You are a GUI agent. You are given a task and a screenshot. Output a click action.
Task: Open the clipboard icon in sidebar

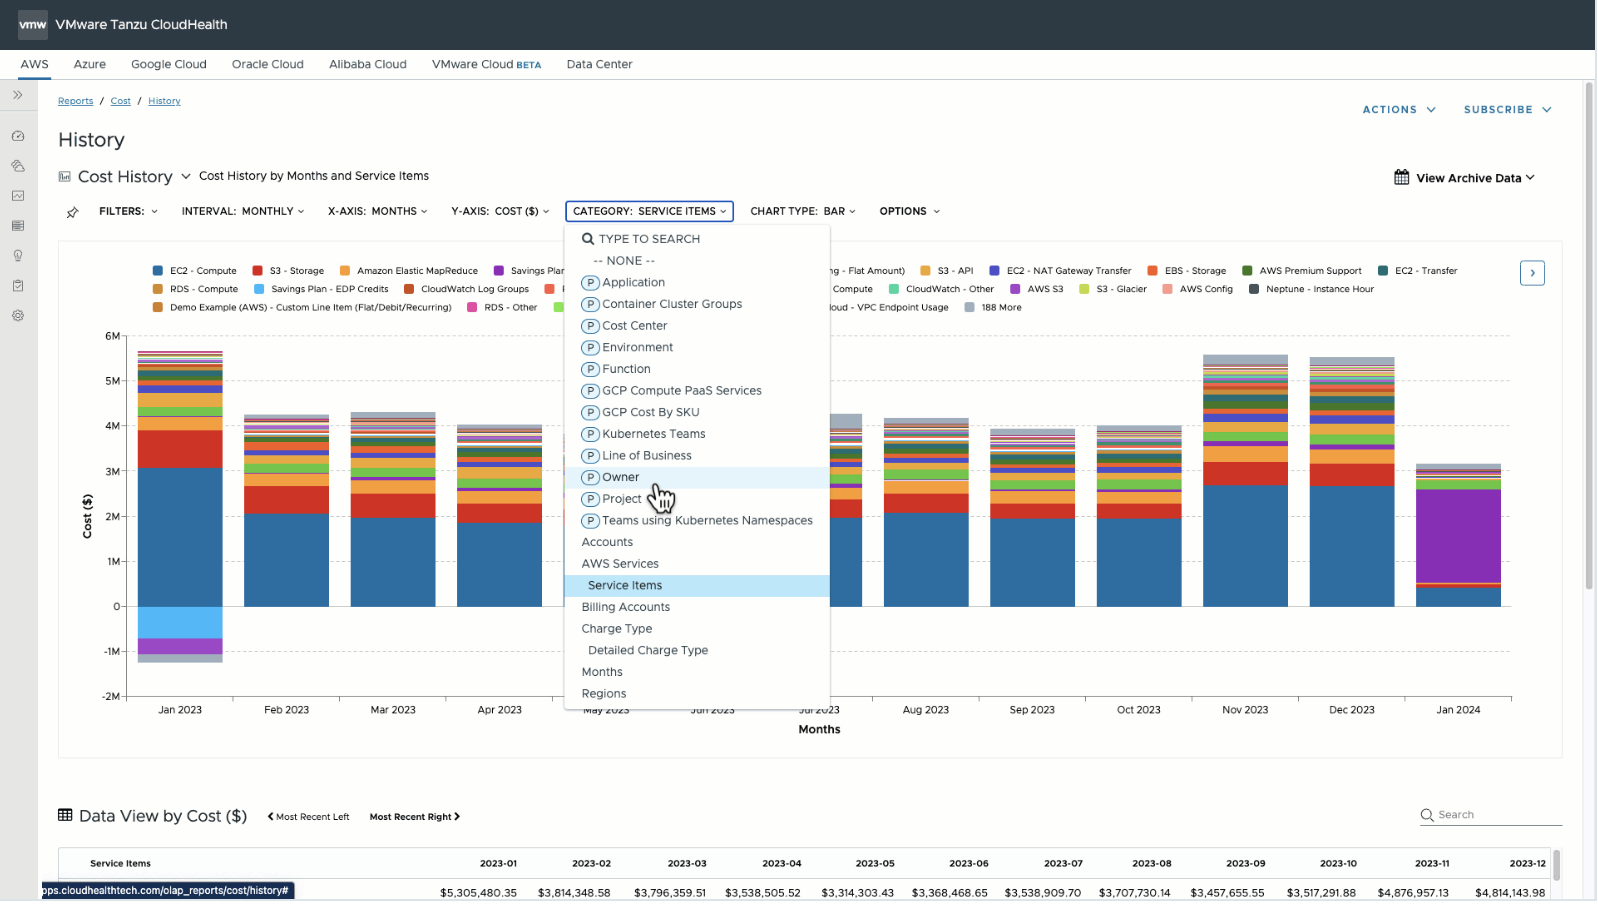pyautogui.click(x=18, y=286)
